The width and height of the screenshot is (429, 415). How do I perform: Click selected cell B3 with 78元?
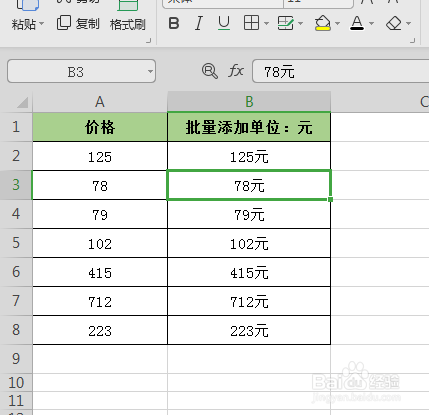pos(249,185)
